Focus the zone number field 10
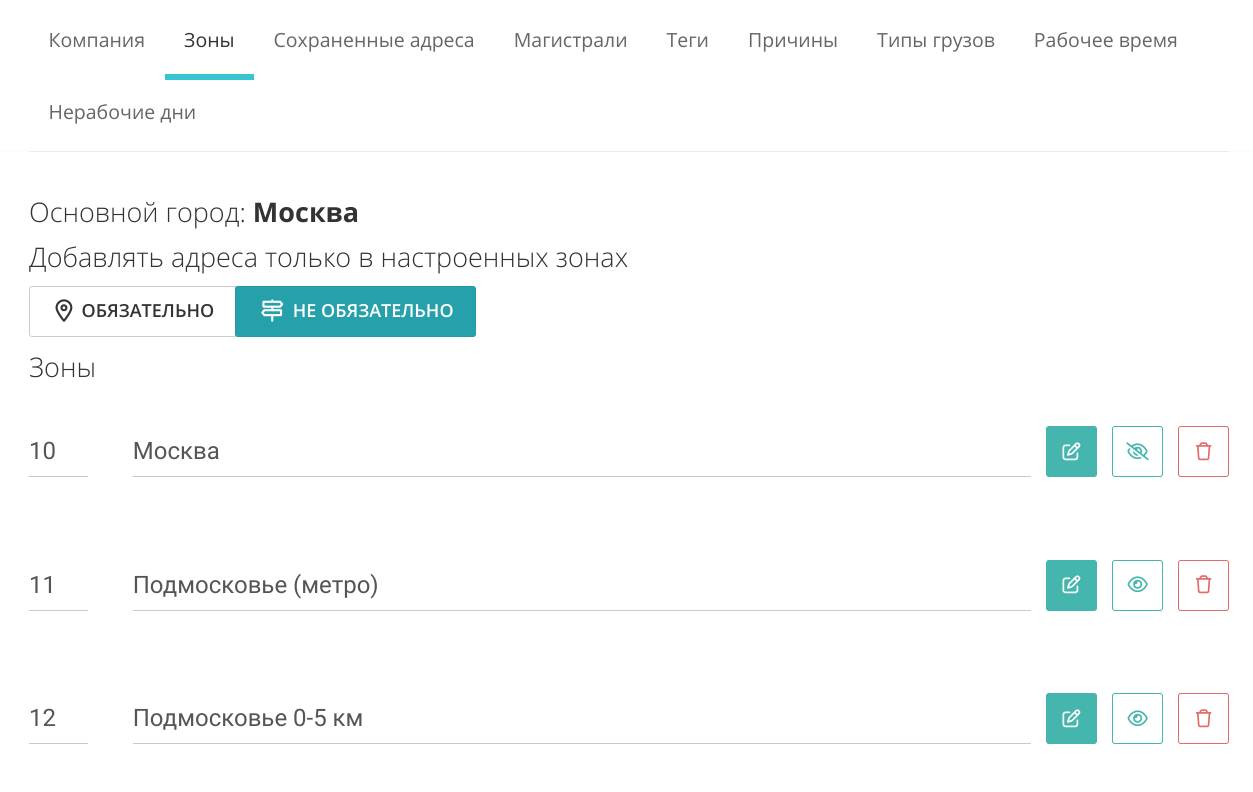This screenshot has width=1253, height=792. click(x=58, y=451)
